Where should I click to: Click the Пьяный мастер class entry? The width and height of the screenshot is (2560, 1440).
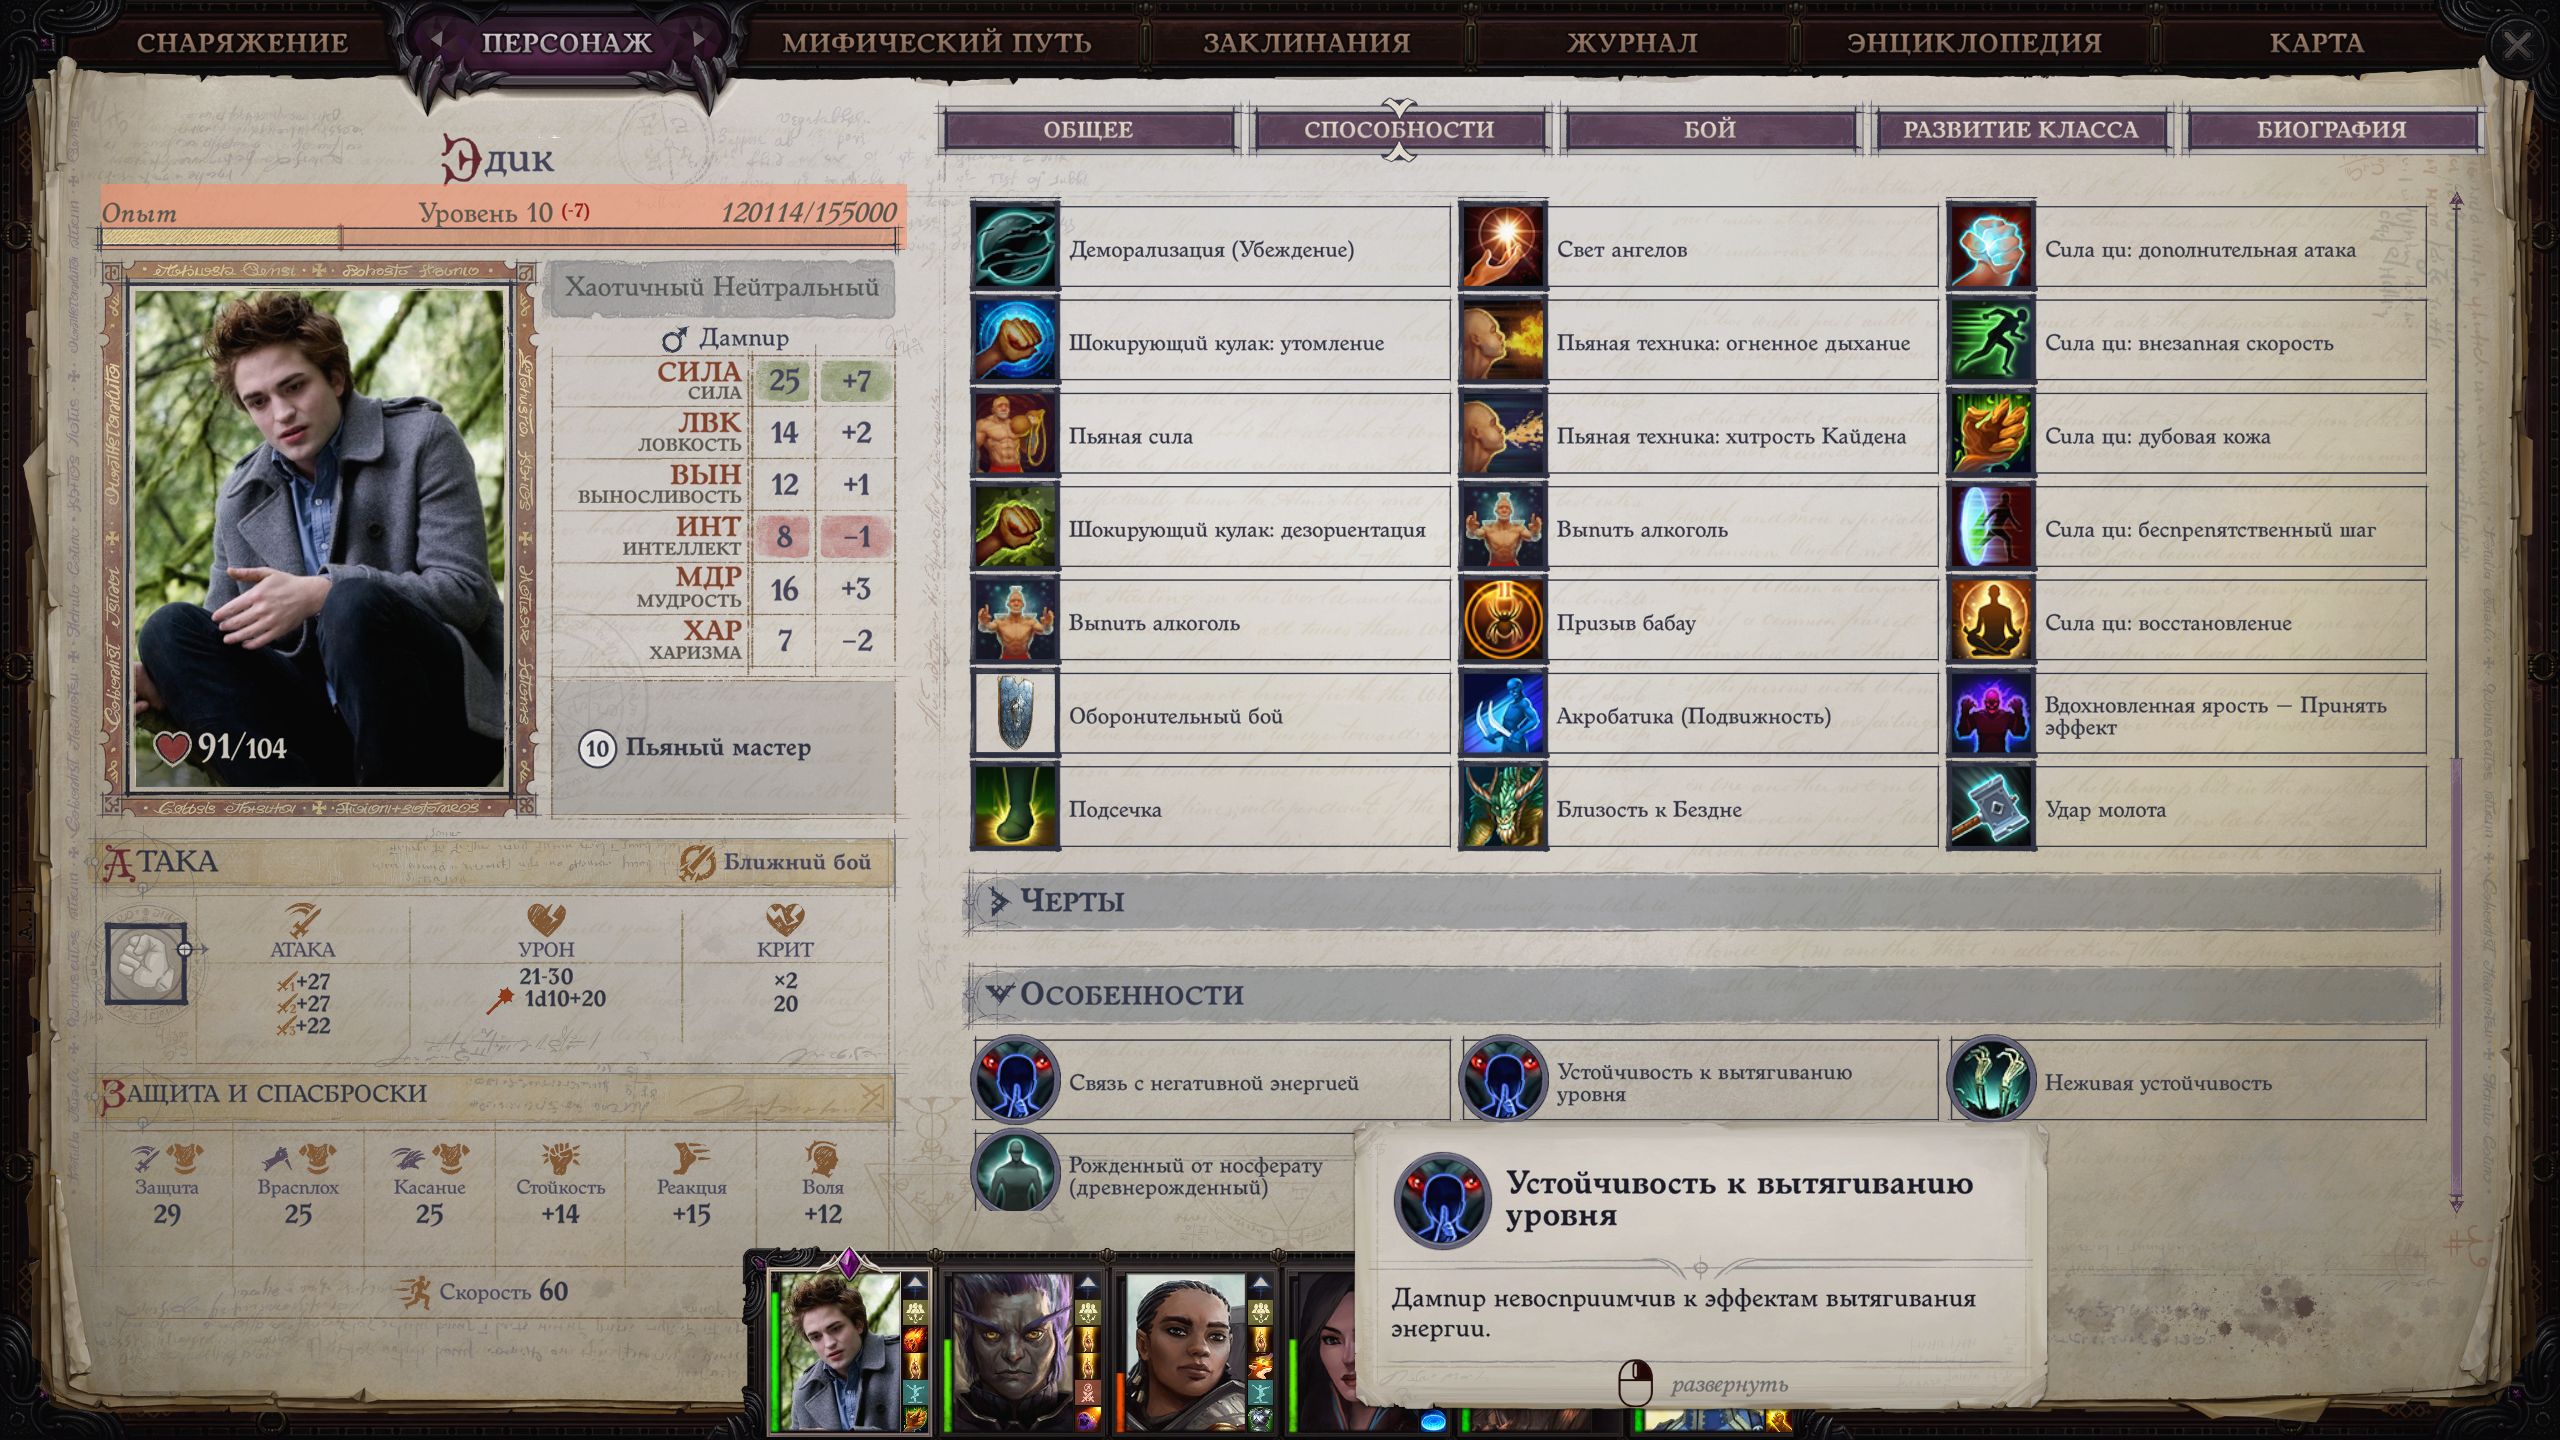pyautogui.click(x=718, y=748)
